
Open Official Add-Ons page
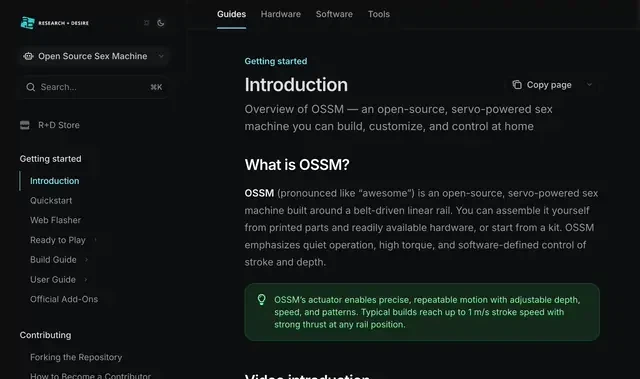point(64,299)
